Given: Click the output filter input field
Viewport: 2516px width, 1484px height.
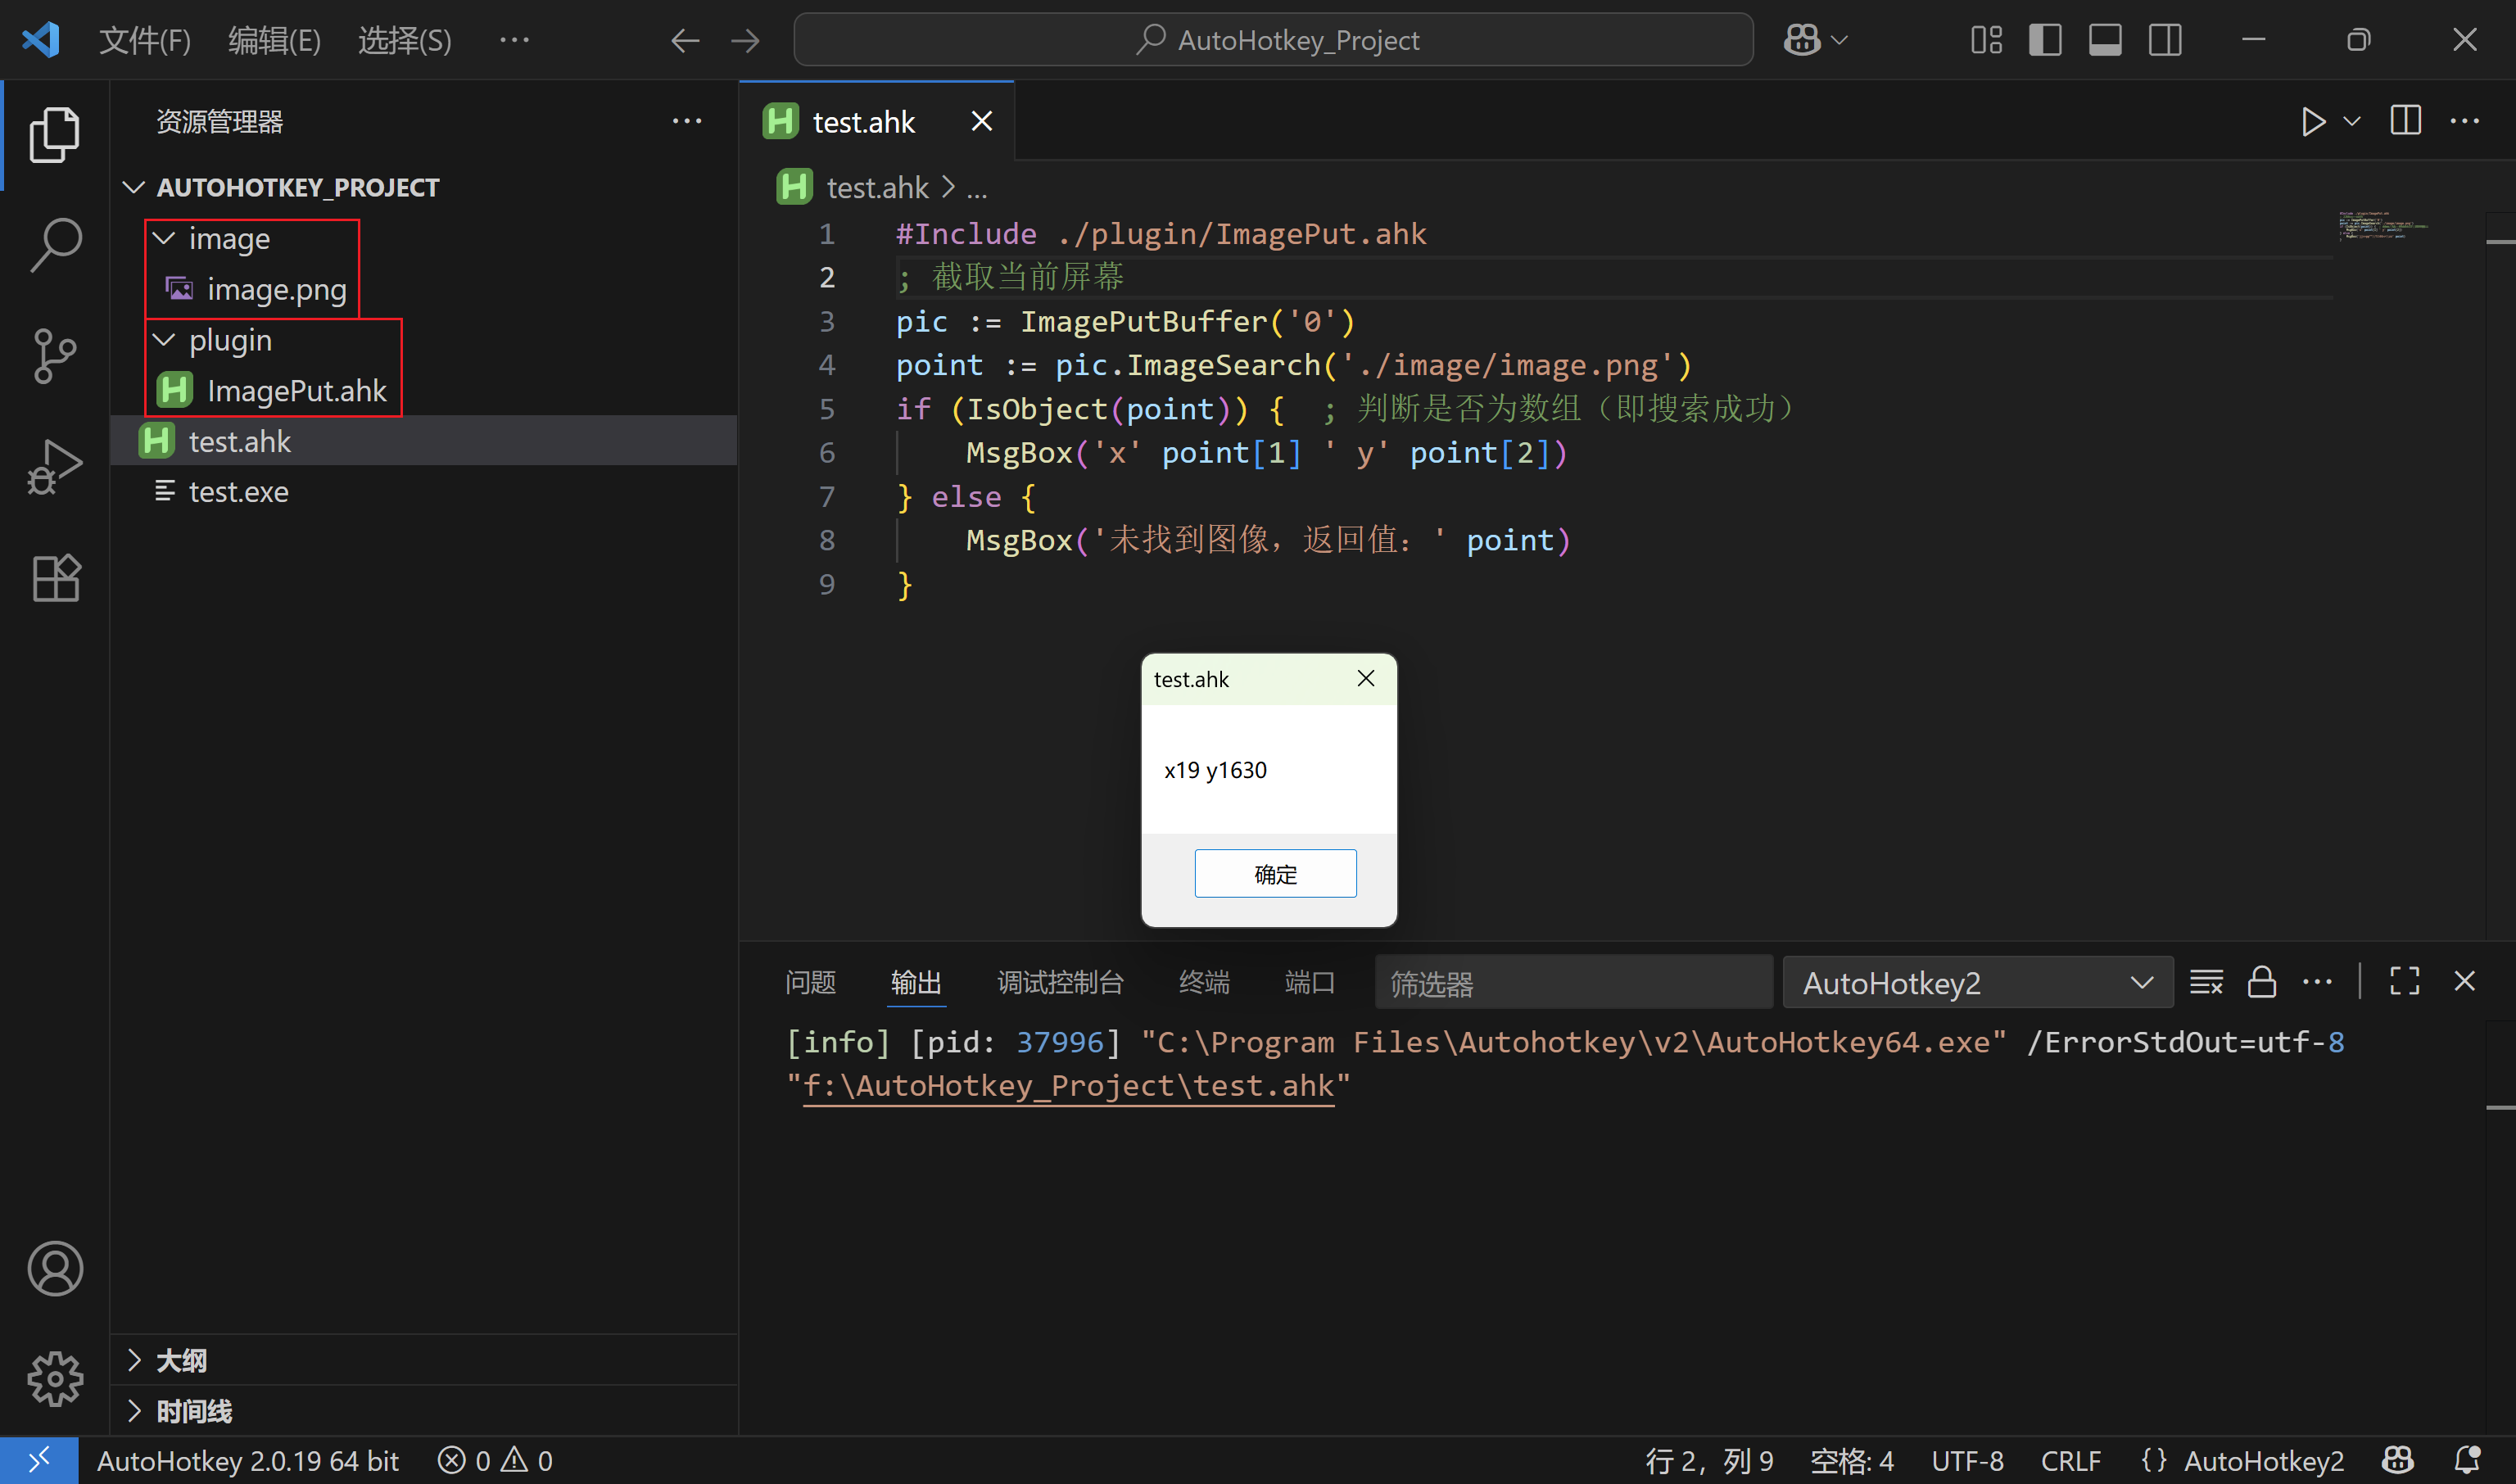Looking at the screenshot, I should tap(1573, 983).
